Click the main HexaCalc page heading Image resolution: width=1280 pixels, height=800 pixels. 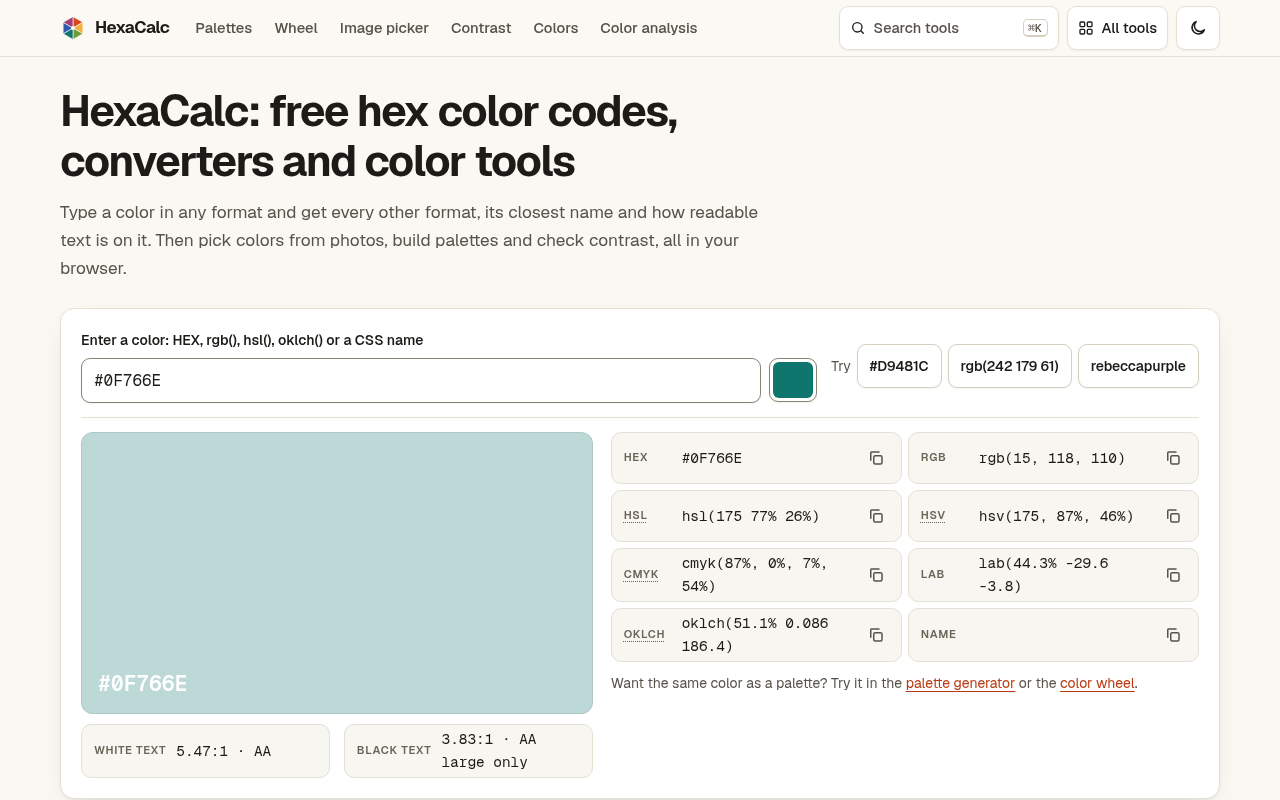click(x=369, y=136)
